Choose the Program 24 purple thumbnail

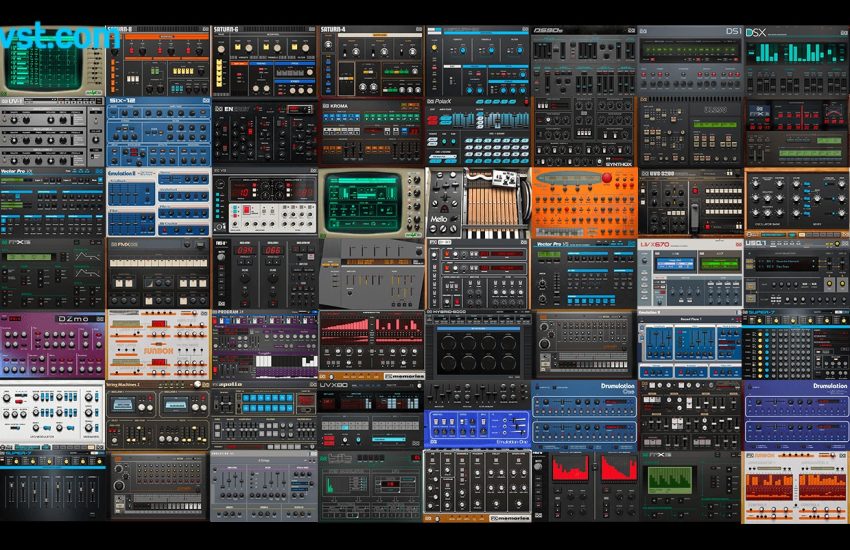(265, 345)
